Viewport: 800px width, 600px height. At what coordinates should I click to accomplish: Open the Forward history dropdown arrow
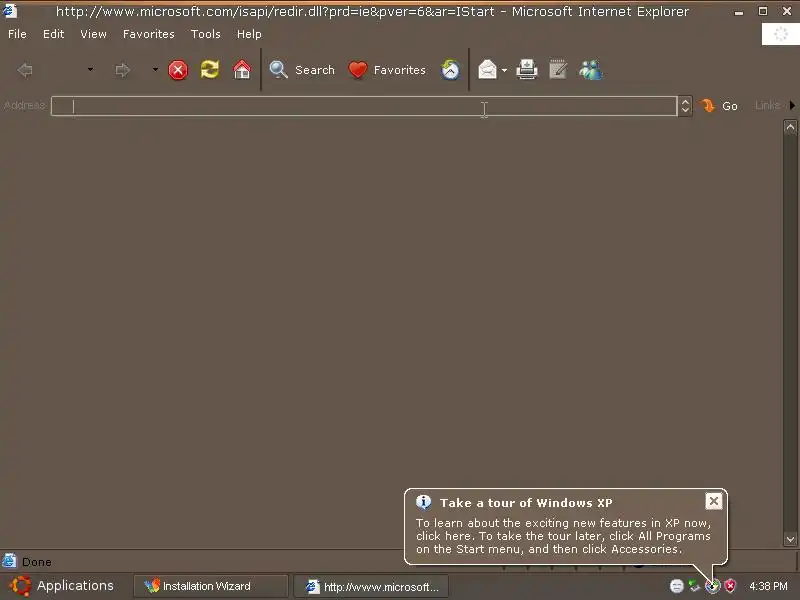click(155, 69)
